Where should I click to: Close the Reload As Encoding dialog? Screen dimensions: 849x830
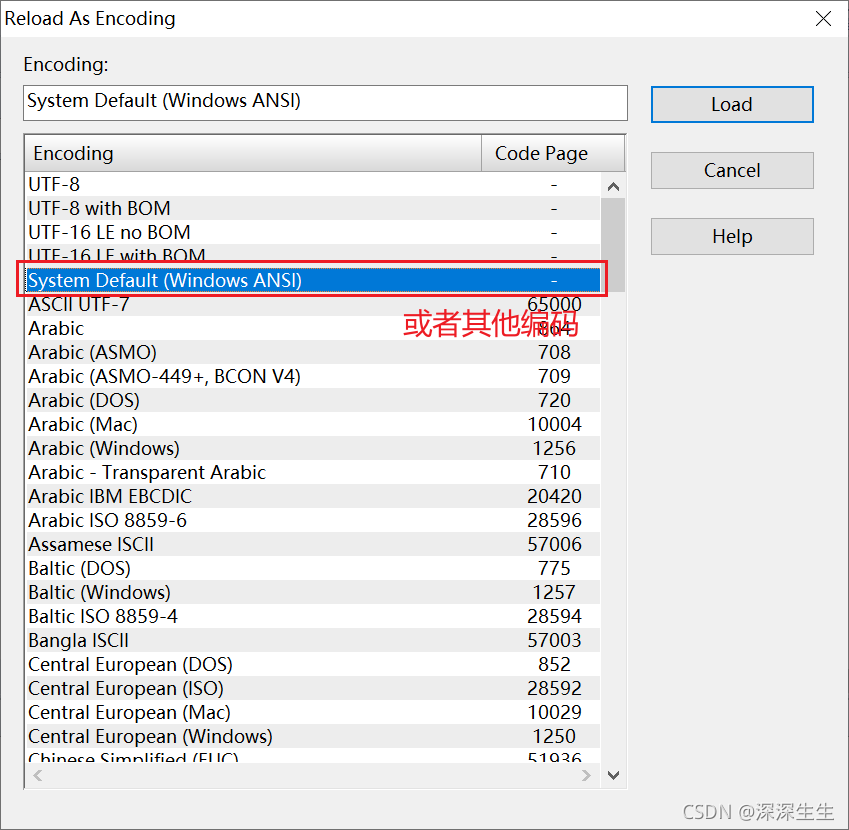click(823, 18)
